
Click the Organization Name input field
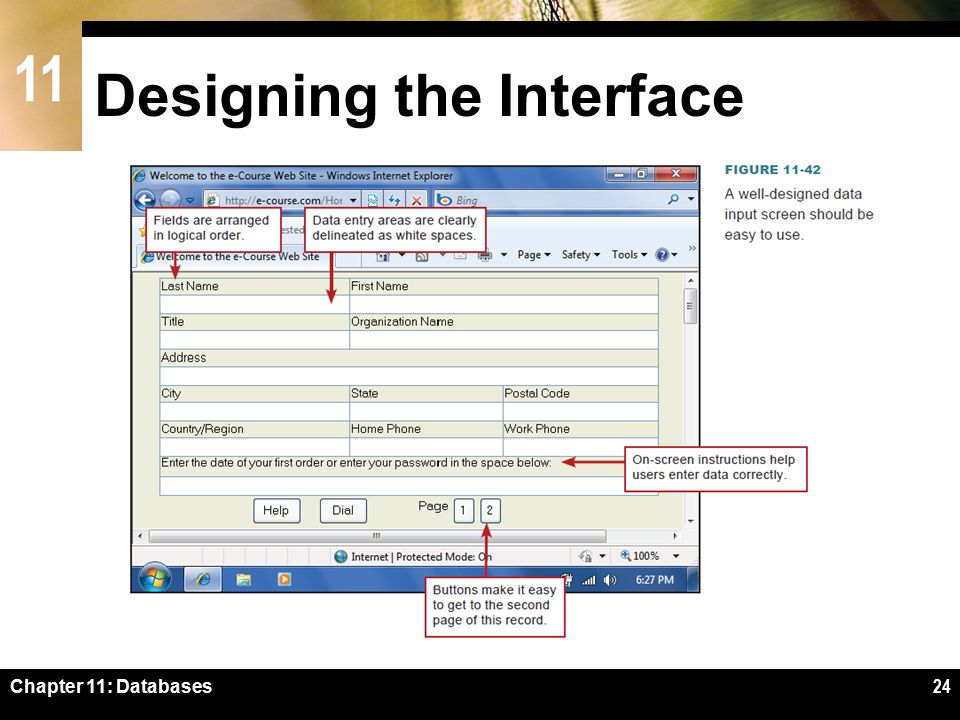coord(504,340)
